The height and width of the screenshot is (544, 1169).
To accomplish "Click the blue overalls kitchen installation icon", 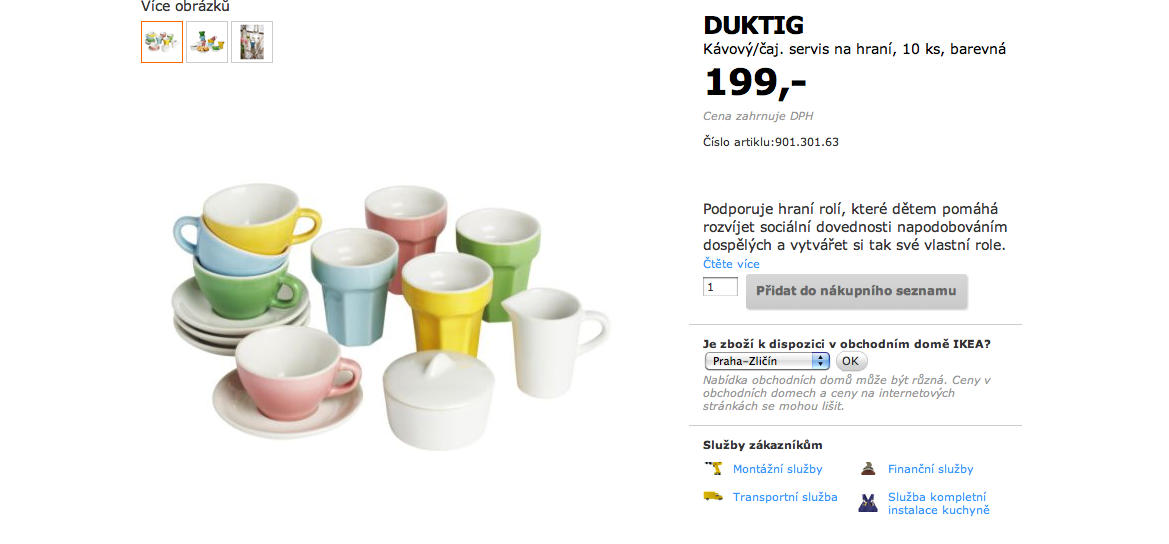I will (x=867, y=503).
